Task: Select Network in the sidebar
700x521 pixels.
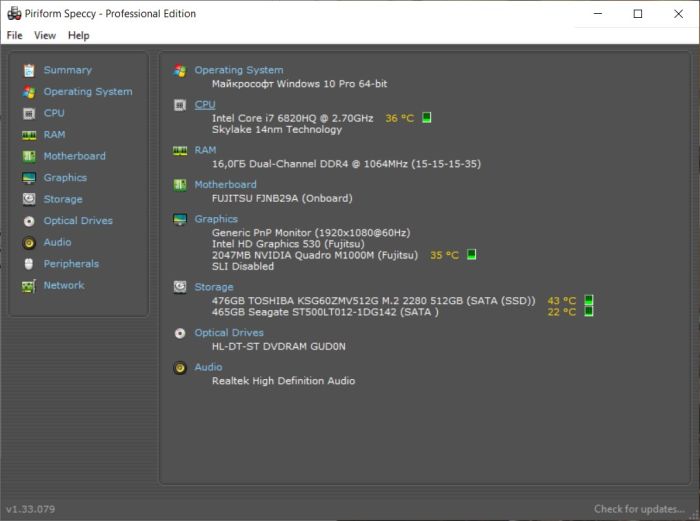Action: coord(64,285)
